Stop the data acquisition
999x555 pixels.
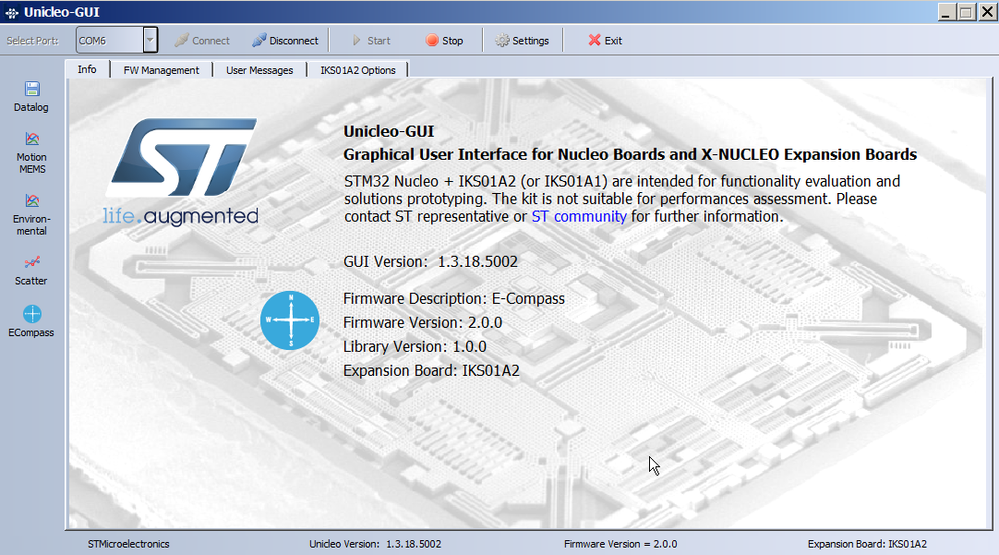tap(445, 41)
